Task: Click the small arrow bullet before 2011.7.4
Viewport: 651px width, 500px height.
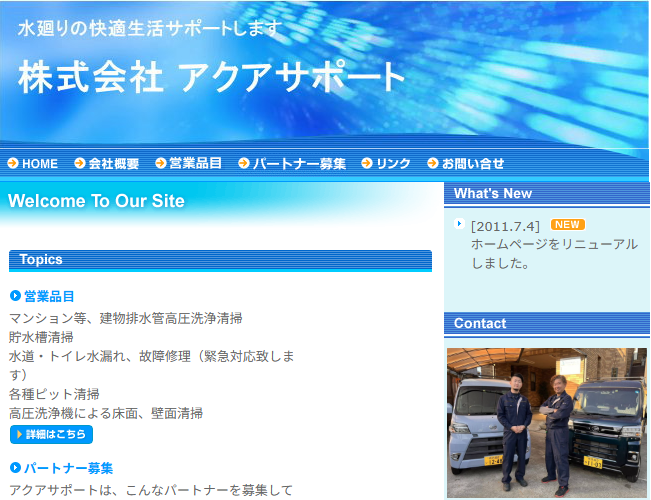Action: coord(459,225)
